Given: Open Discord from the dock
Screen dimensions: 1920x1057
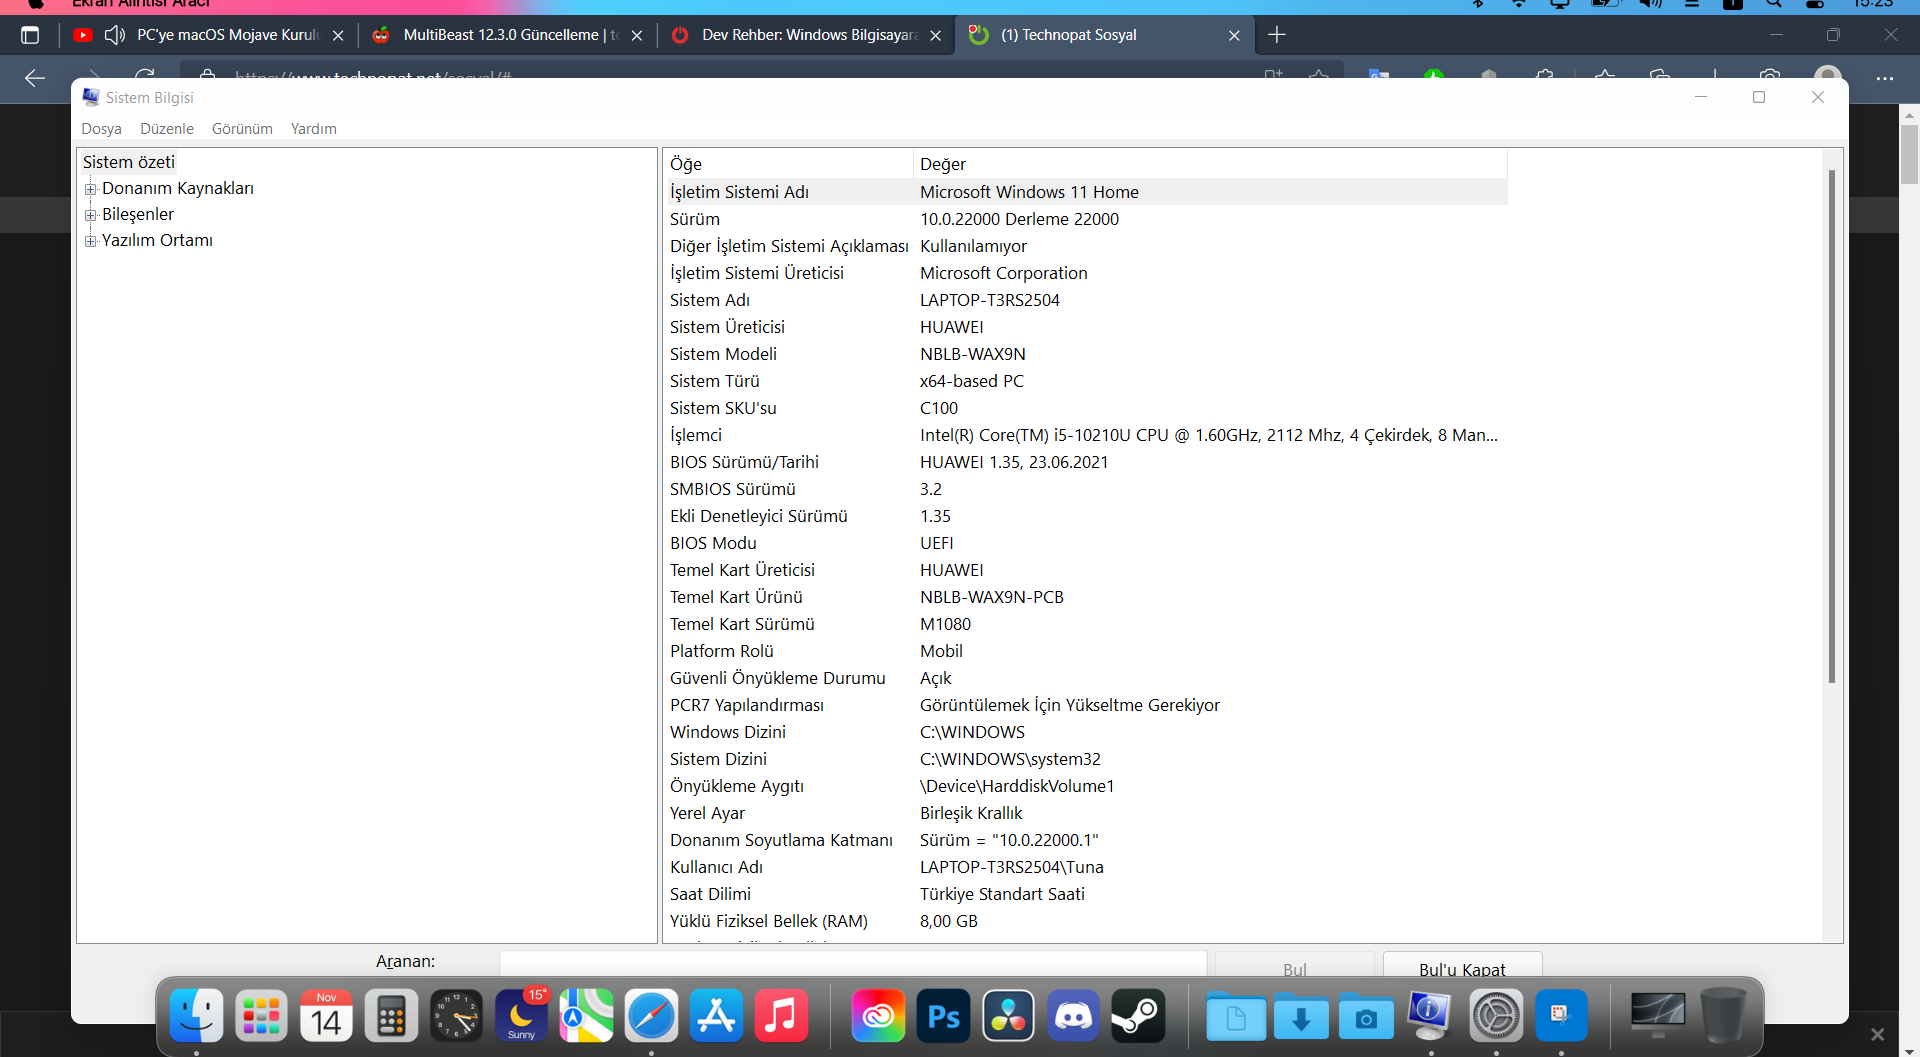Looking at the screenshot, I should 1073,1016.
